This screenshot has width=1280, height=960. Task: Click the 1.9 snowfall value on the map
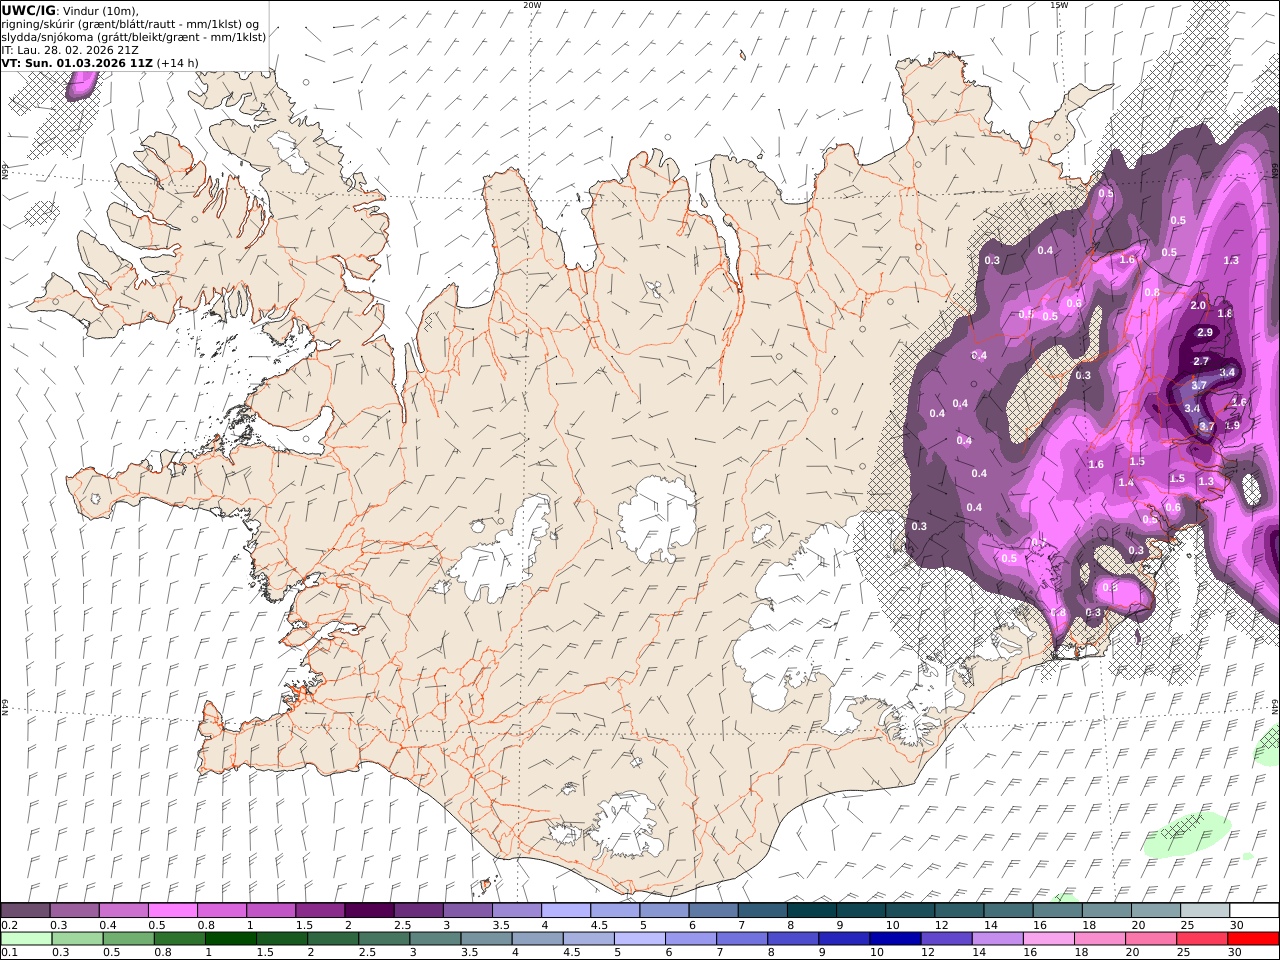coord(1232,425)
